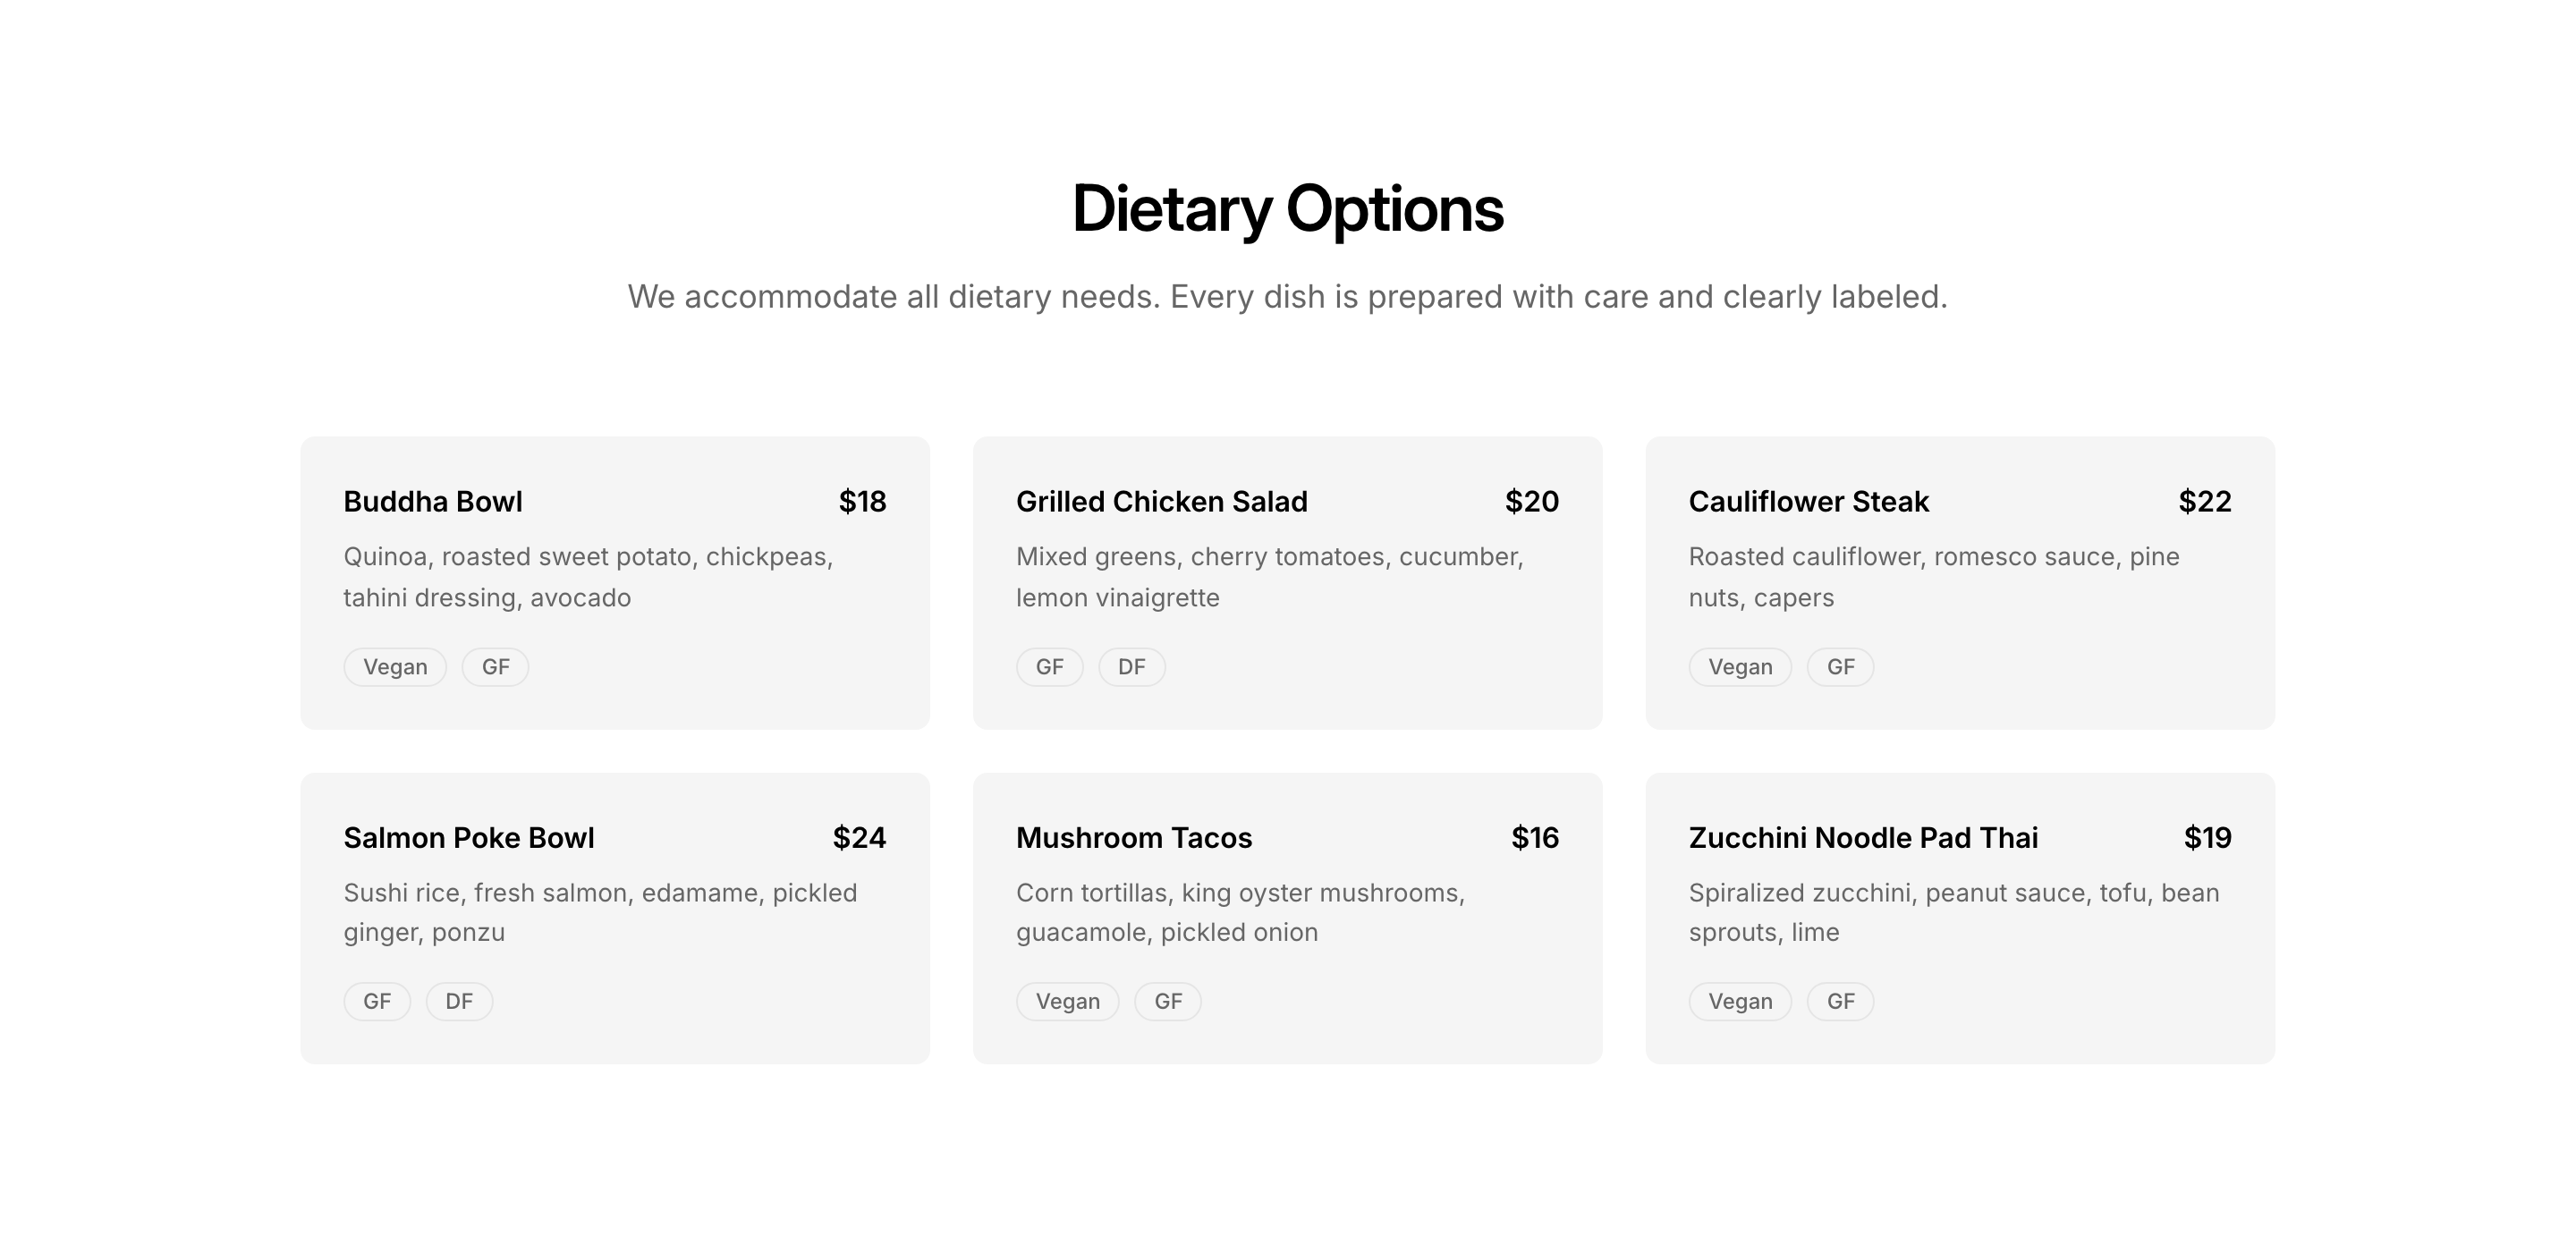Open the Salmon Poke Bowl item

468,837
